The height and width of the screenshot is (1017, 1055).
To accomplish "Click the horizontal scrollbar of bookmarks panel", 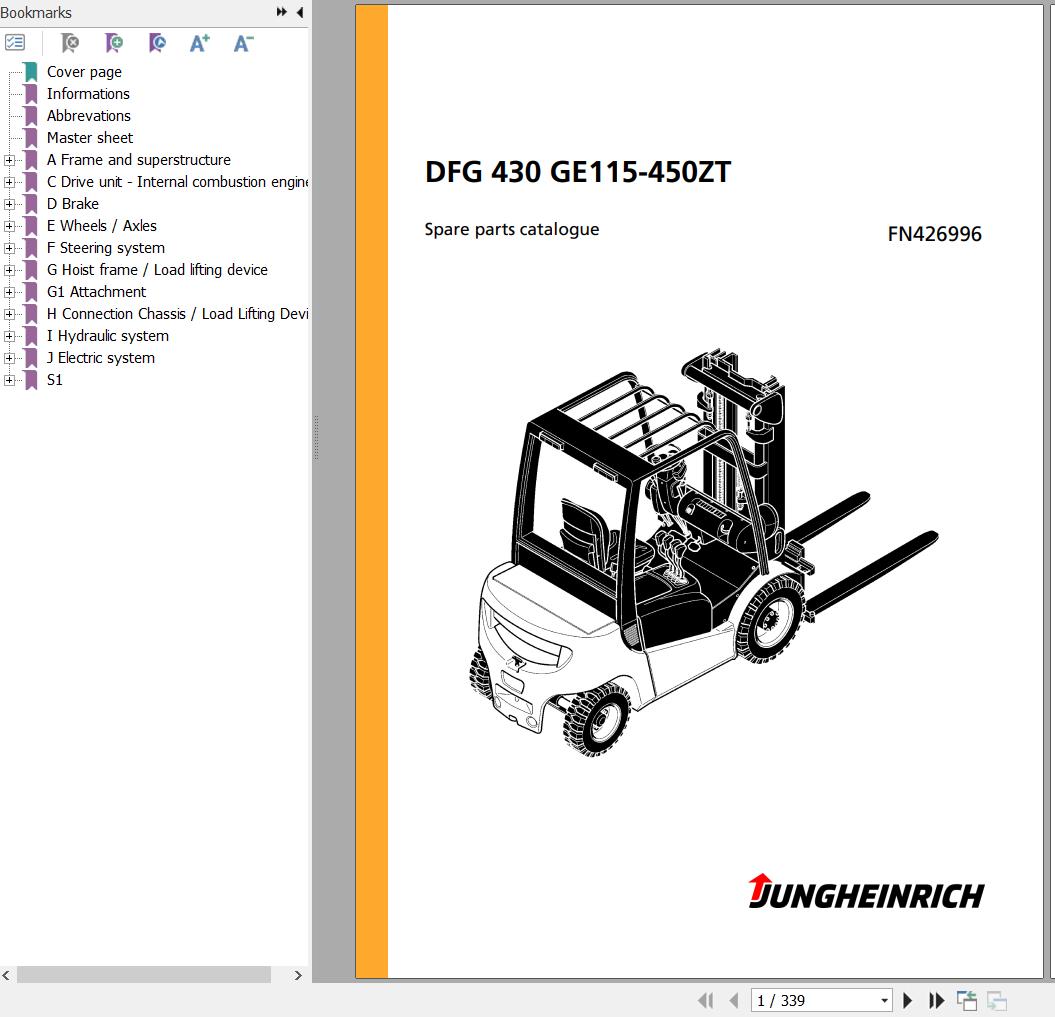I will point(143,973).
